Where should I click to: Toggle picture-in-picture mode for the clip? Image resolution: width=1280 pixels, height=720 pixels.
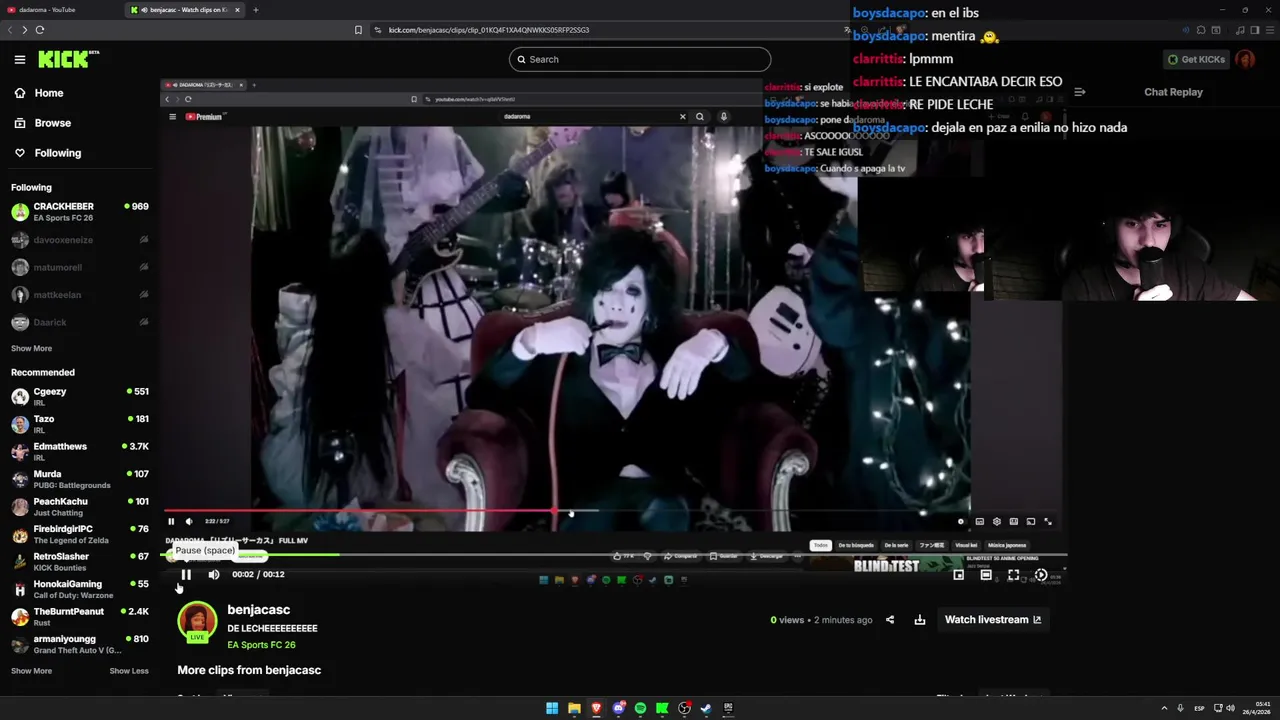click(958, 575)
